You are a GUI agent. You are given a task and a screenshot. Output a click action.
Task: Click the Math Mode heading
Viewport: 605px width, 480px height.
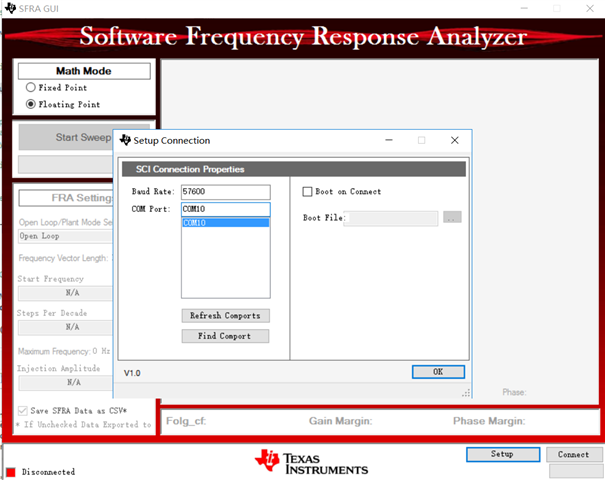(84, 71)
